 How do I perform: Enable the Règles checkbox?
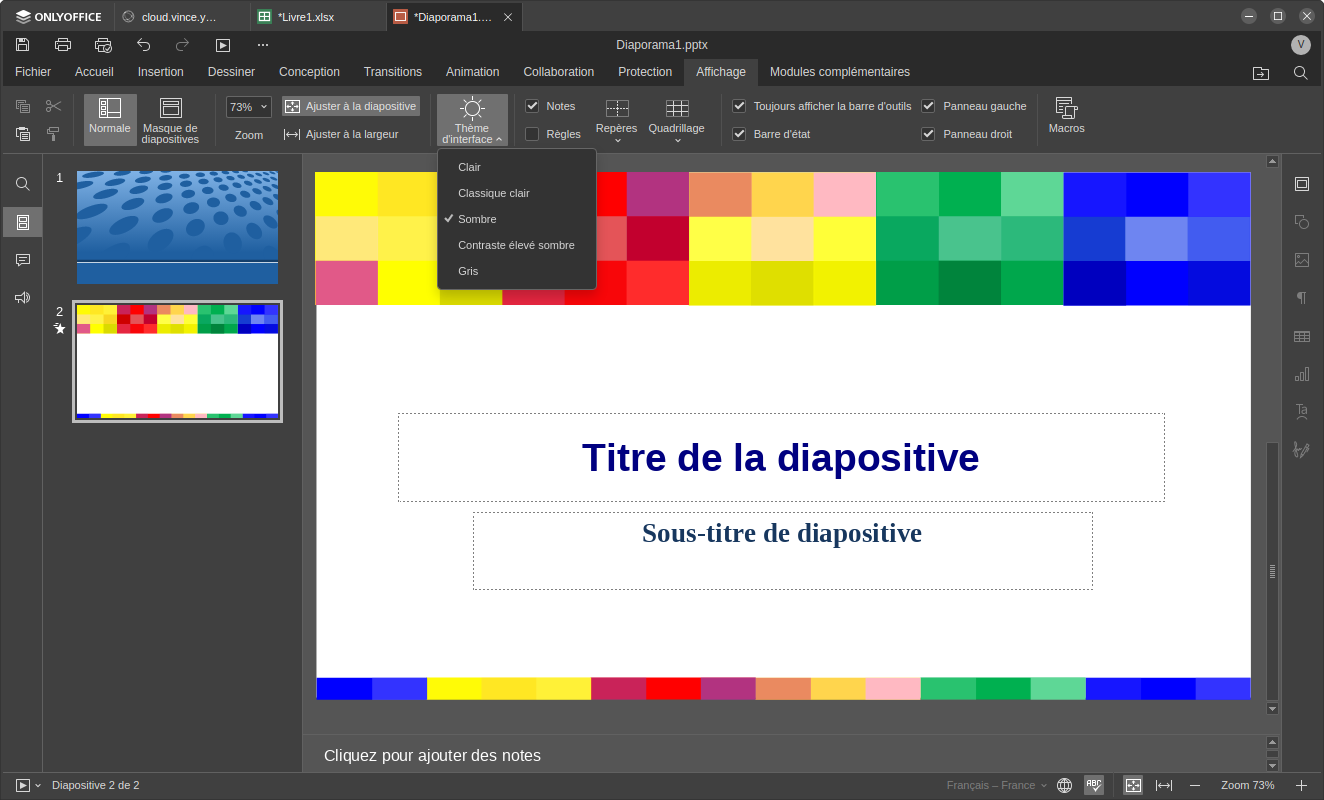(533, 134)
